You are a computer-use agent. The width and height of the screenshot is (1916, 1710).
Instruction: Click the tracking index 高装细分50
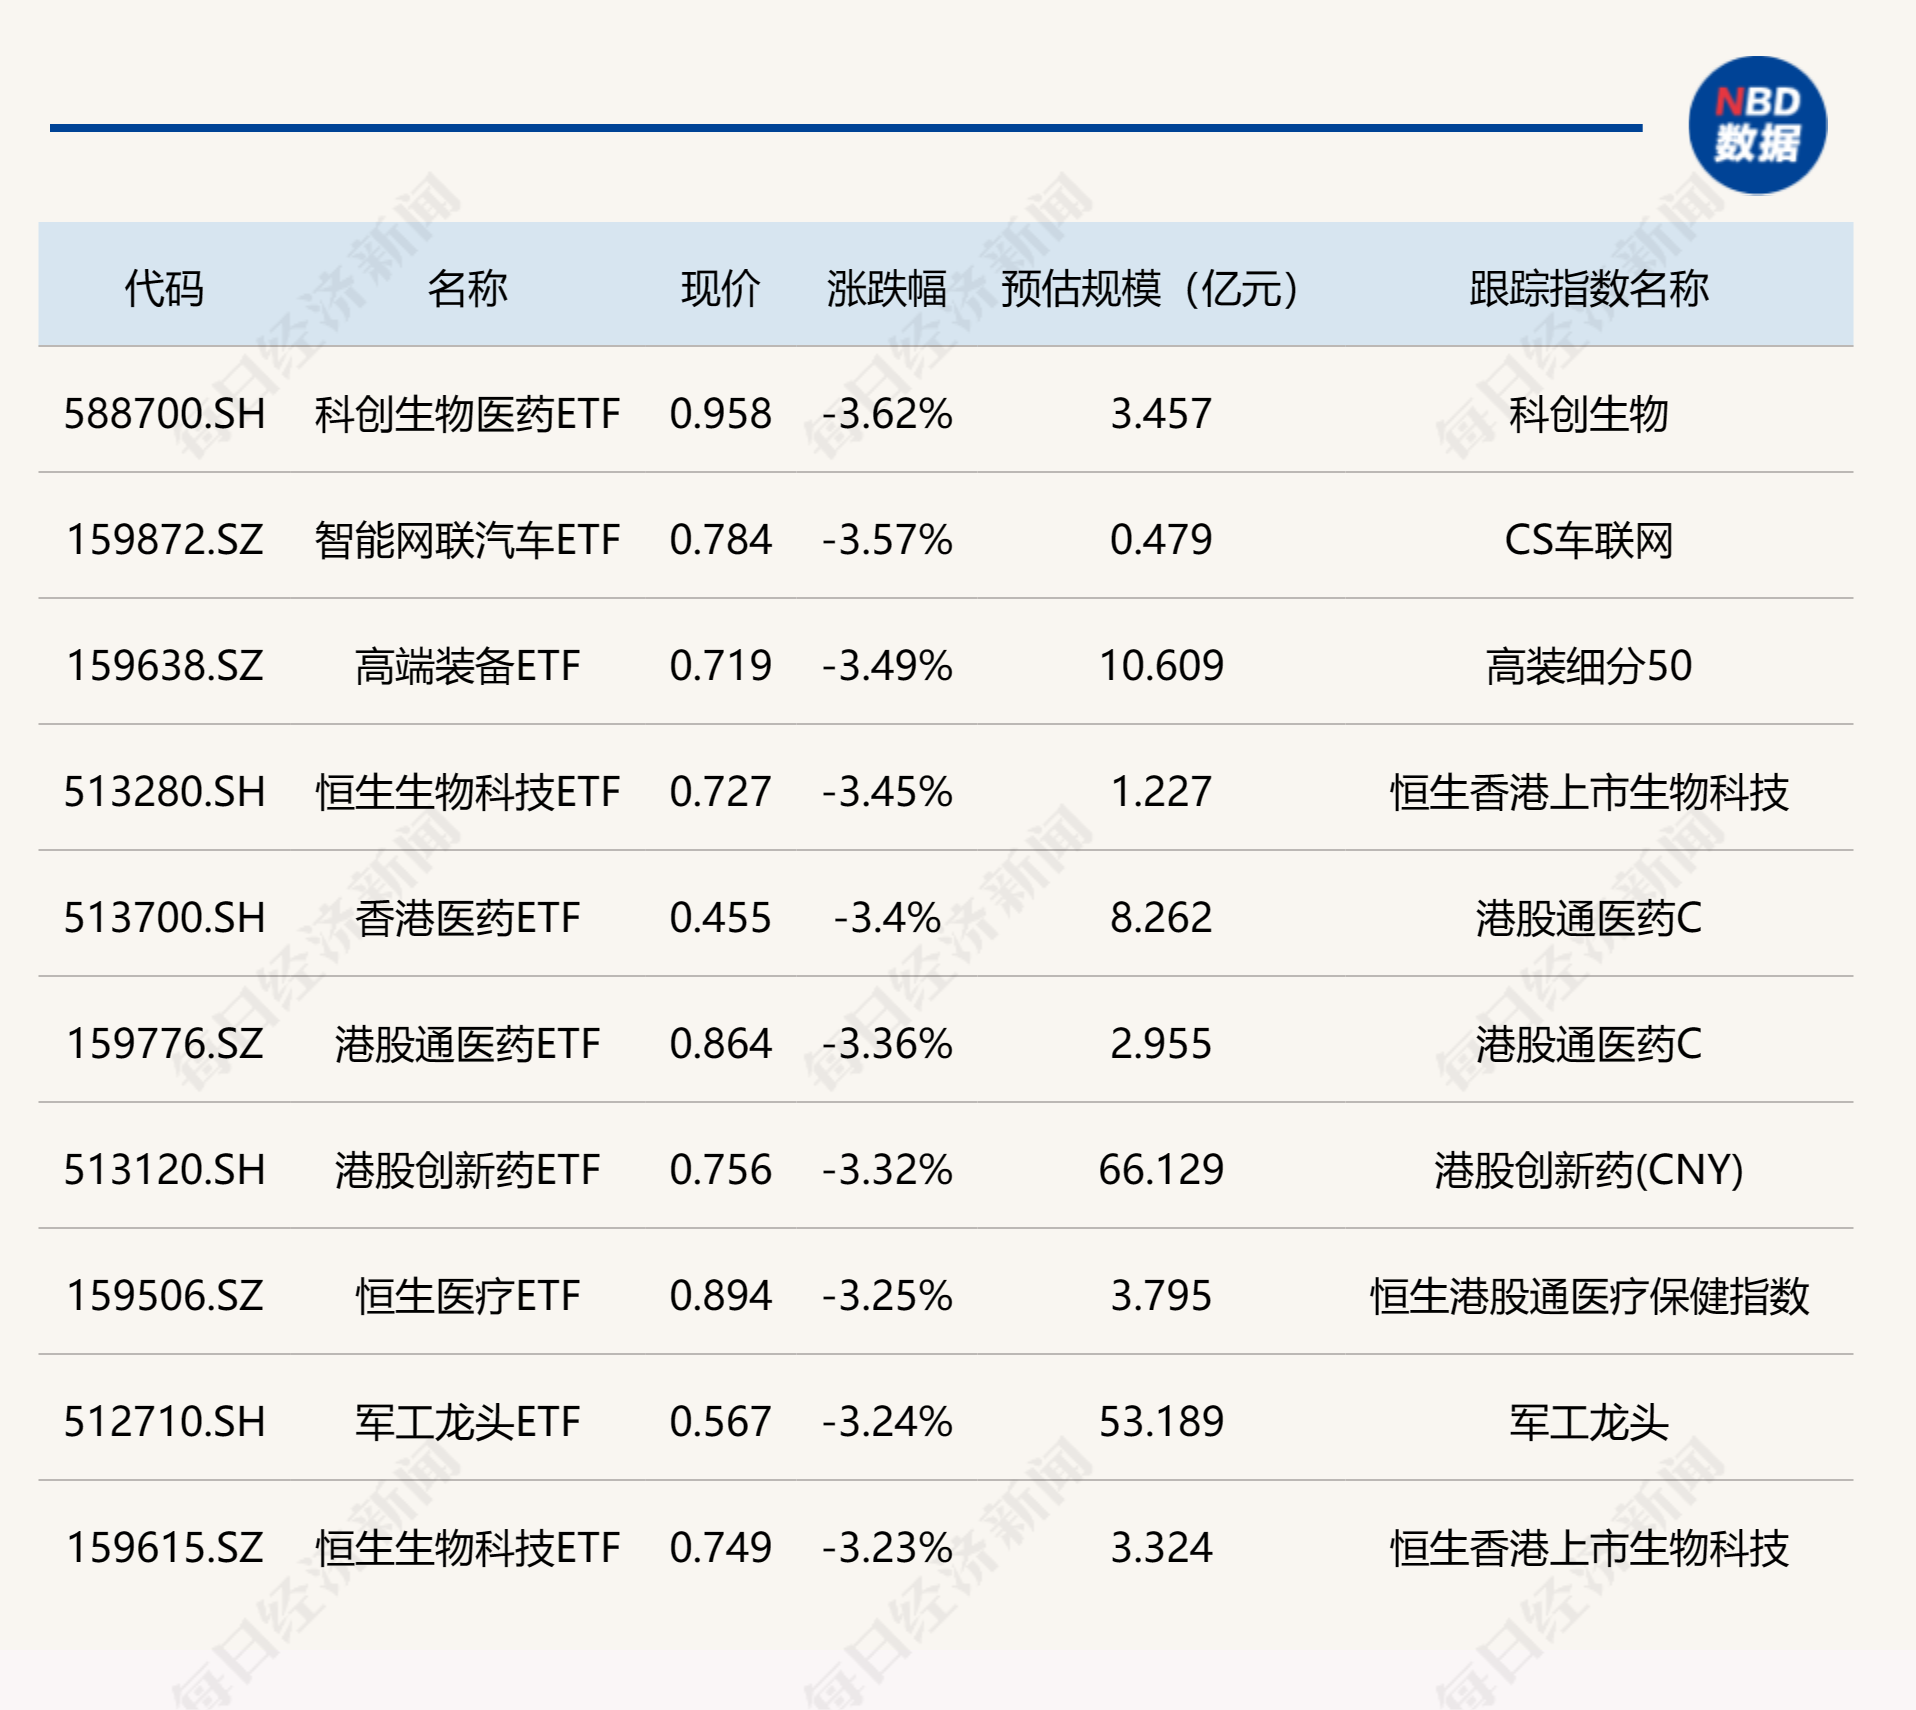click(x=1588, y=666)
